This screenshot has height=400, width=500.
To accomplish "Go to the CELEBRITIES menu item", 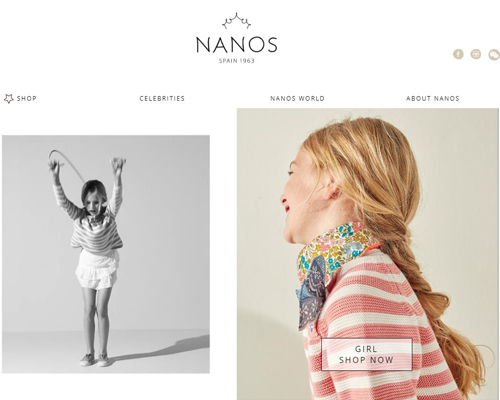I will point(162,99).
